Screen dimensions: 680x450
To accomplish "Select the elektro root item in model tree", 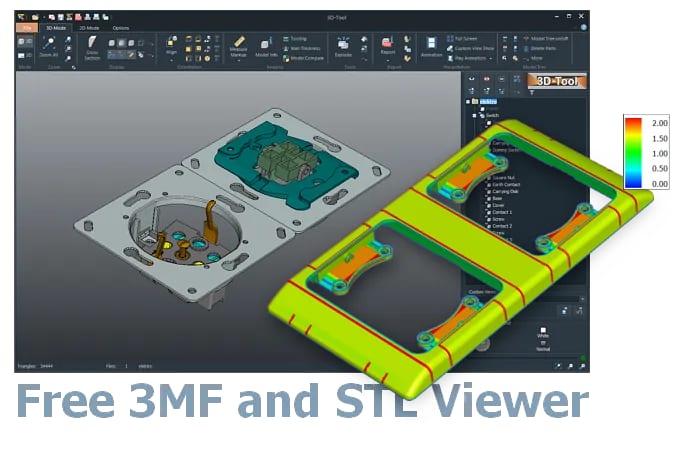I will (x=488, y=101).
